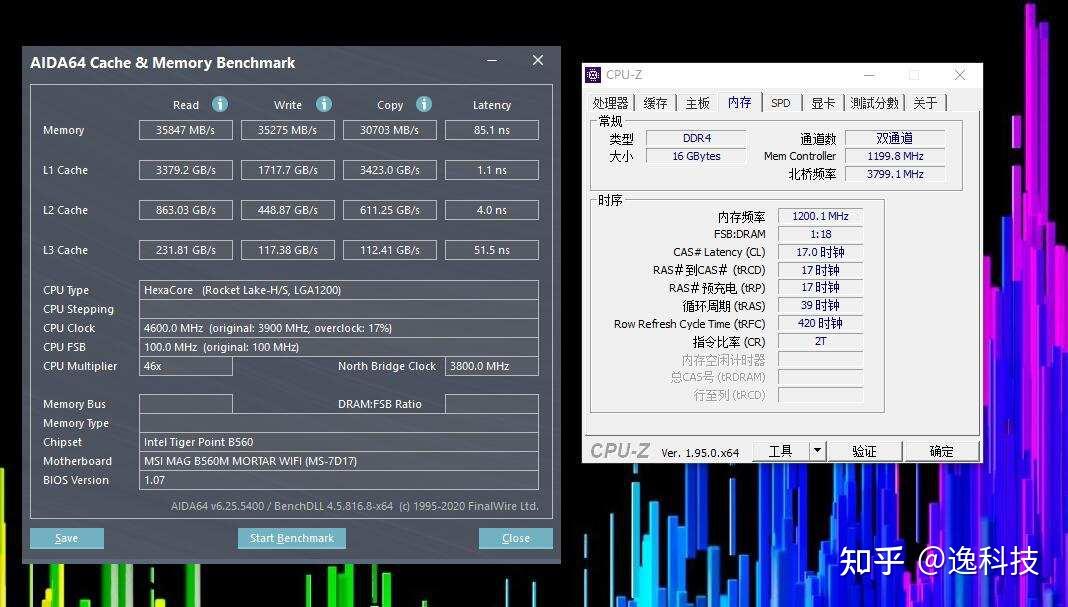Click the CPU Multiplier field showing 46x
1068x607 pixels.
(x=185, y=366)
